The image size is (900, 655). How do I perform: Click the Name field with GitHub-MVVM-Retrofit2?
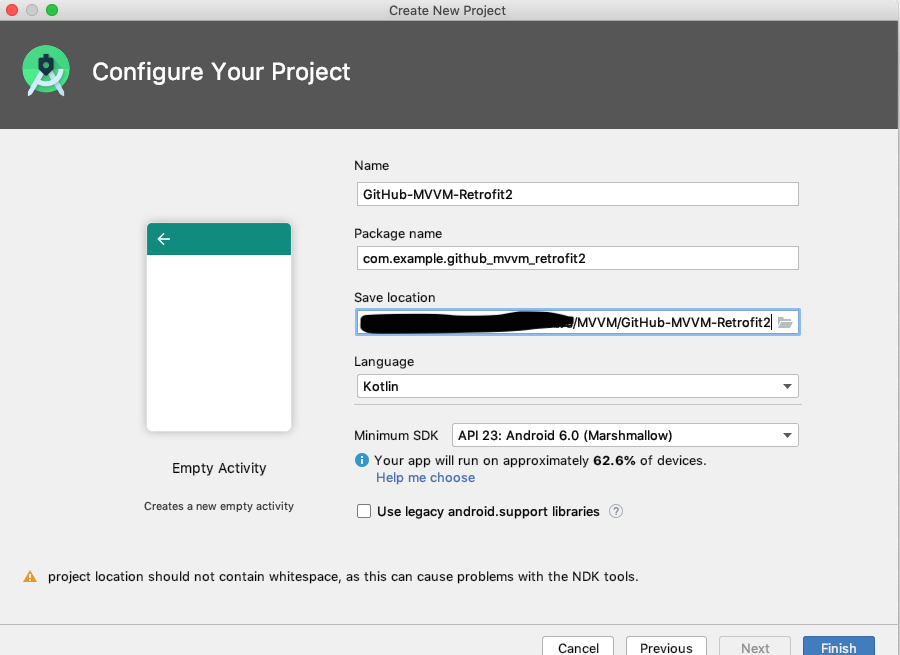577,194
